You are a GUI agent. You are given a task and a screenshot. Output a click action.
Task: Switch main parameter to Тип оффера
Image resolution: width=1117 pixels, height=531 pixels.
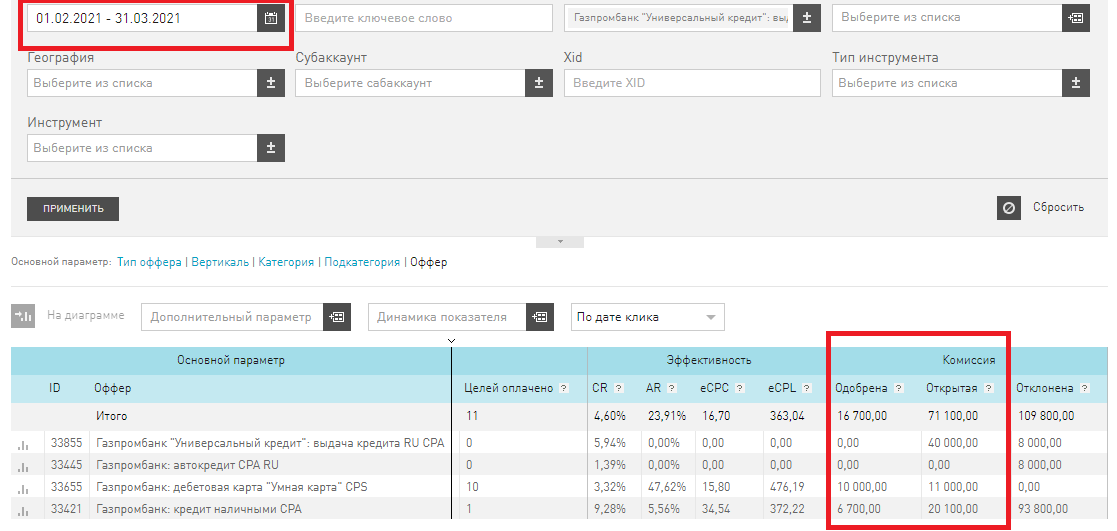tap(150, 262)
